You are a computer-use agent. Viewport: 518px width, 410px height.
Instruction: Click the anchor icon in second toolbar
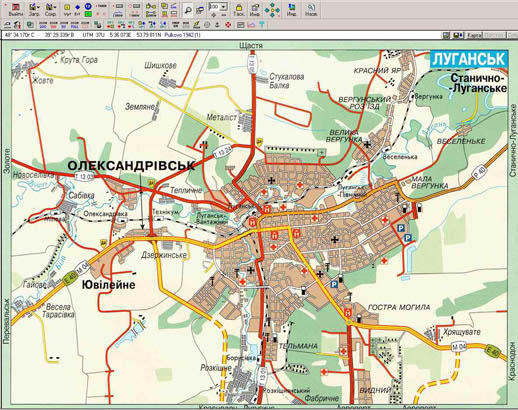point(217,25)
